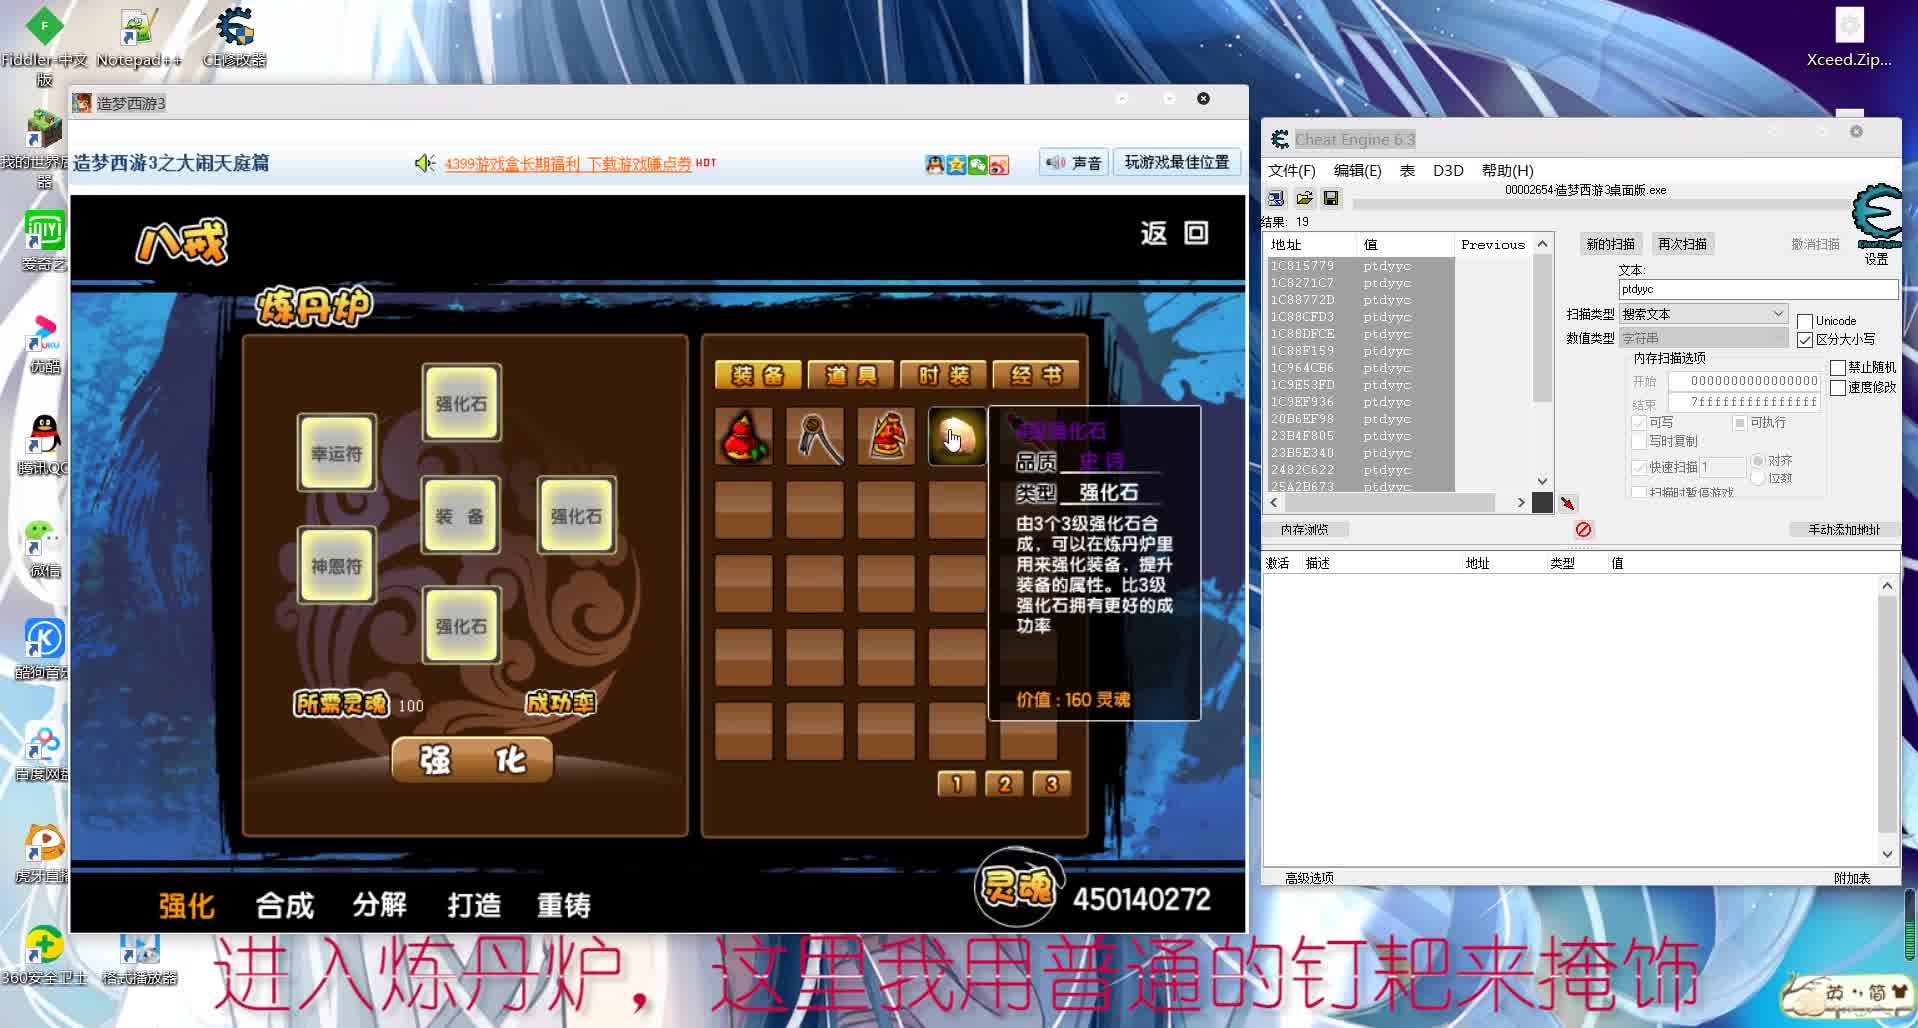The width and height of the screenshot is (1918, 1028).
Task: Toggle the 区分大小写 case sensitive checkbox
Action: (1805, 340)
